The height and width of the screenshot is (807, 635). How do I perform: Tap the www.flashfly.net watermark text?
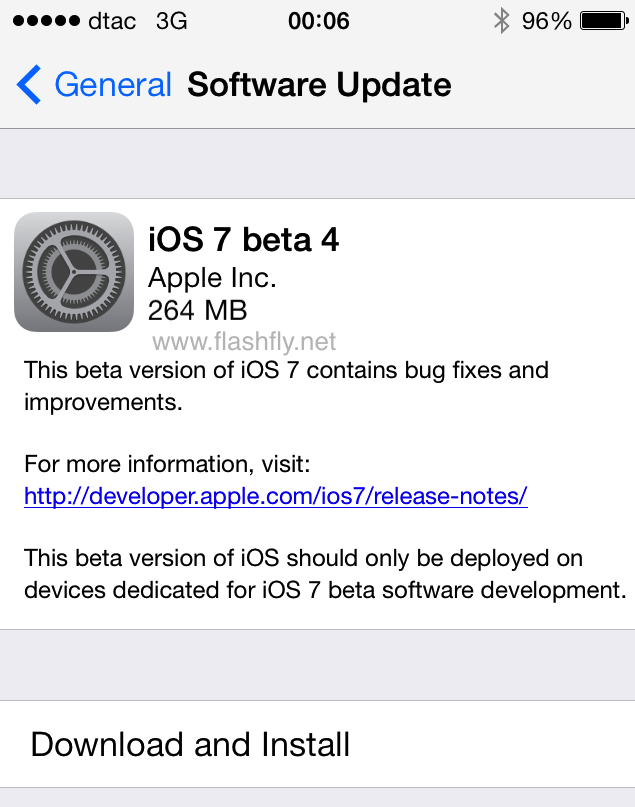[243, 342]
